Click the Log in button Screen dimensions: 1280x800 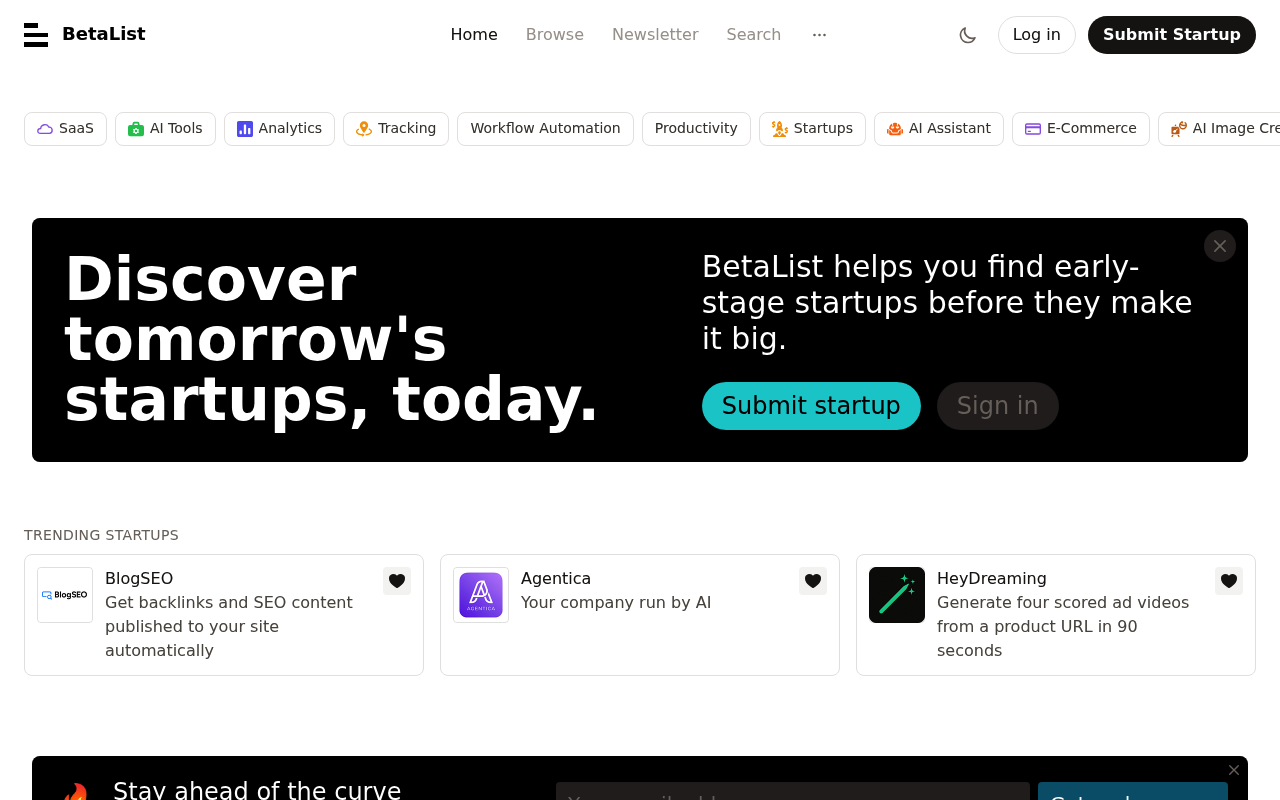point(1037,35)
